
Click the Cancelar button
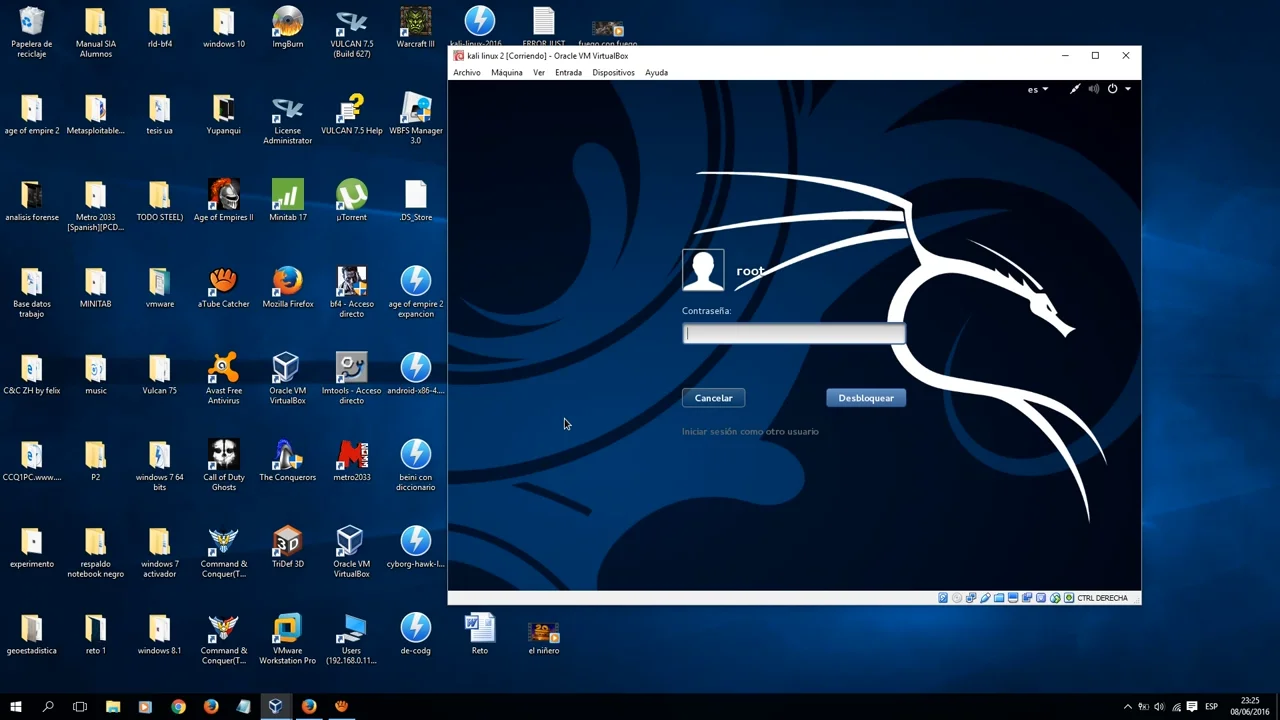coord(713,398)
